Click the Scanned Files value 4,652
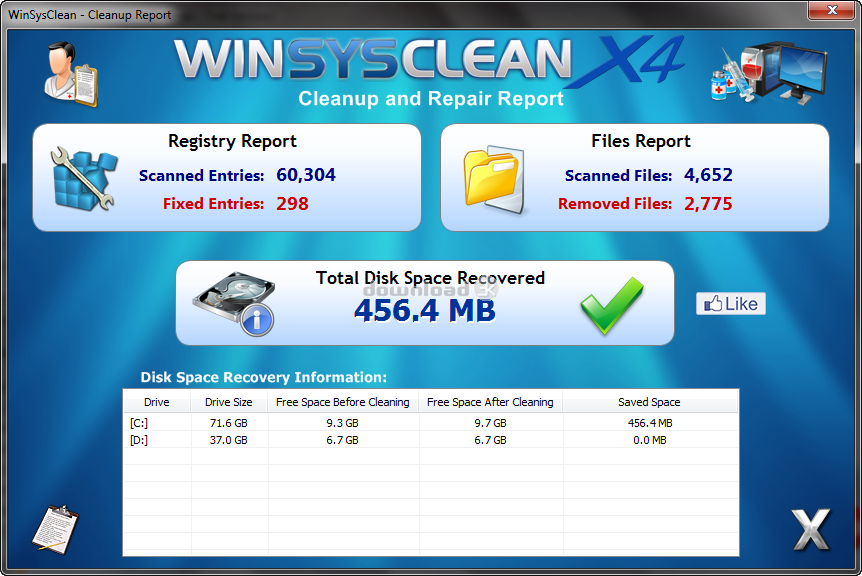The width and height of the screenshot is (862, 576). pyautogui.click(x=708, y=175)
